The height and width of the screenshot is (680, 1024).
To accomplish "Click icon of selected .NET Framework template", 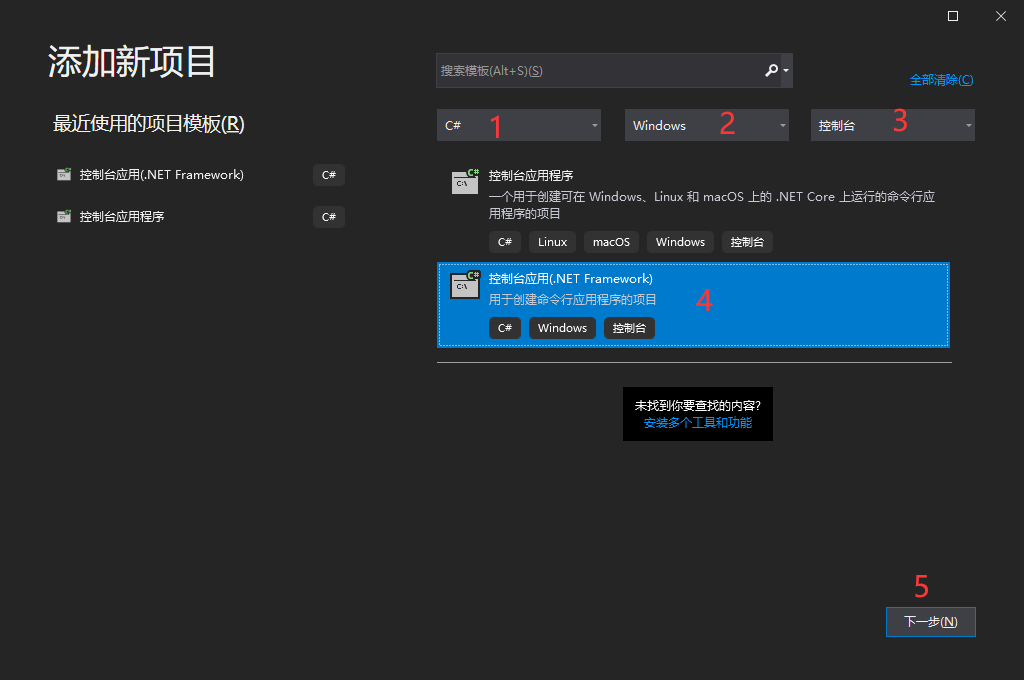I will tap(466, 285).
